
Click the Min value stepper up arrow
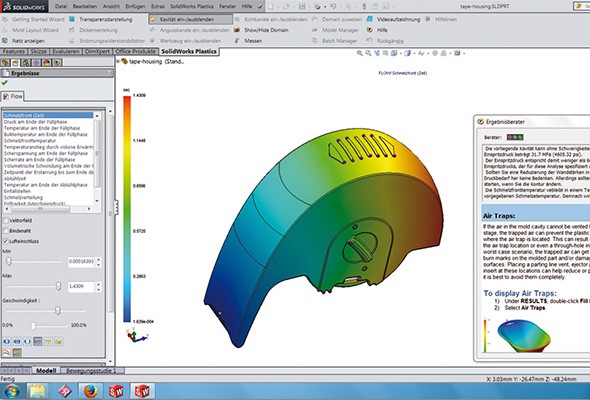99,259
